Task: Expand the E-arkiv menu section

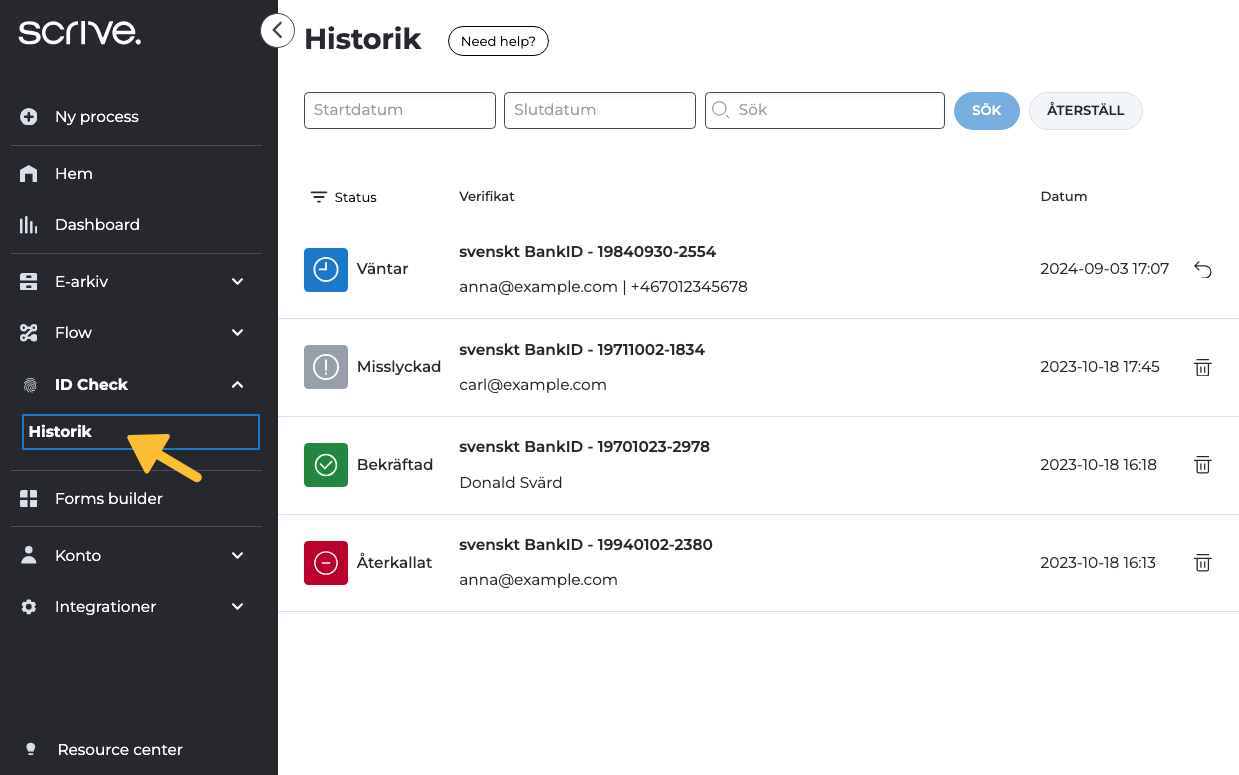Action: 237,282
